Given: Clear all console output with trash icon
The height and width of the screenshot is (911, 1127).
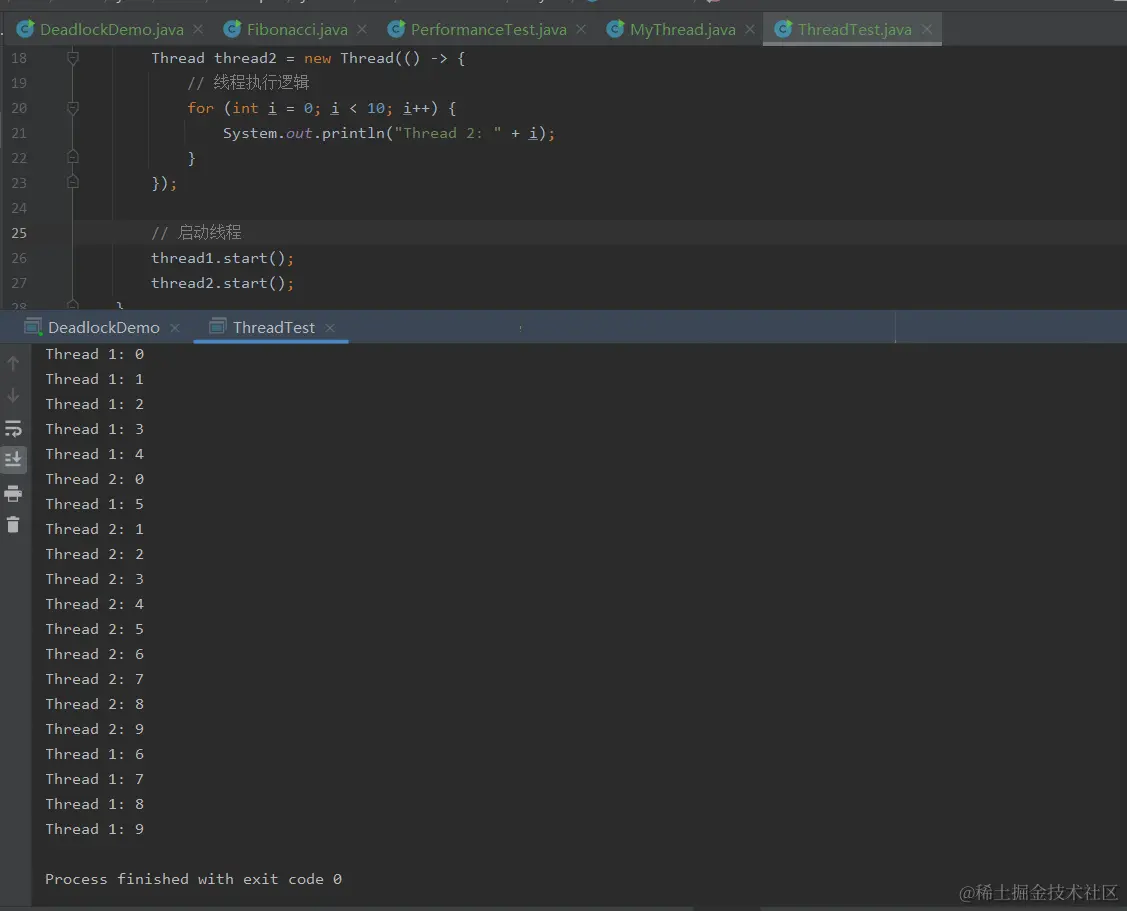Looking at the screenshot, I should 13,525.
